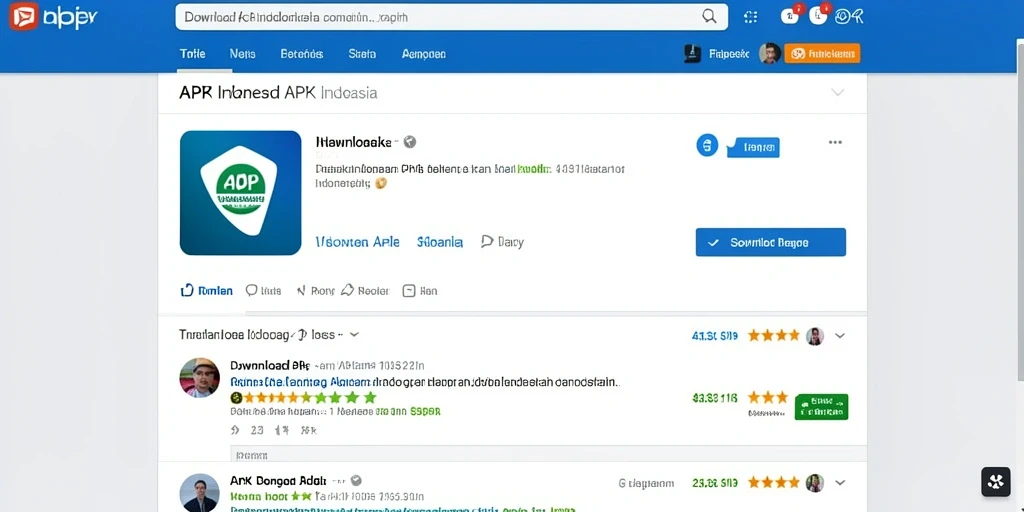Open the Betendes tab
Screen dimensions: 1024x512
(302, 54)
